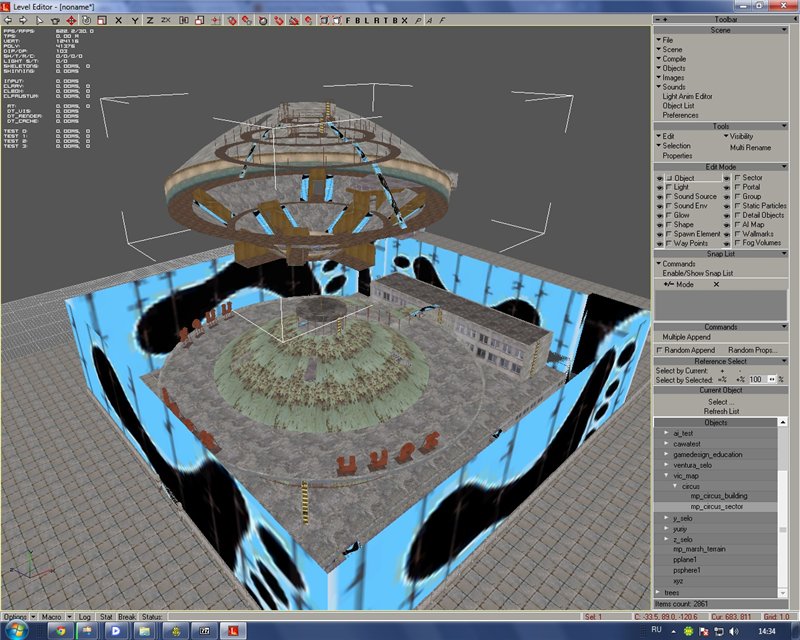Expand the ventura_selo objects folder
Image resolution: width=800 pixels, height=640 pixels.
click(668, 465)
